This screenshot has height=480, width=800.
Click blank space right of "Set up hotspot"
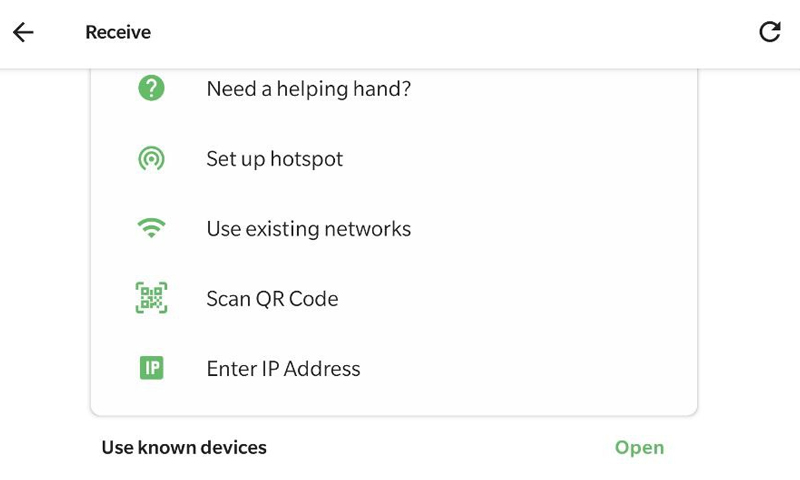click(x=520, y=159)
